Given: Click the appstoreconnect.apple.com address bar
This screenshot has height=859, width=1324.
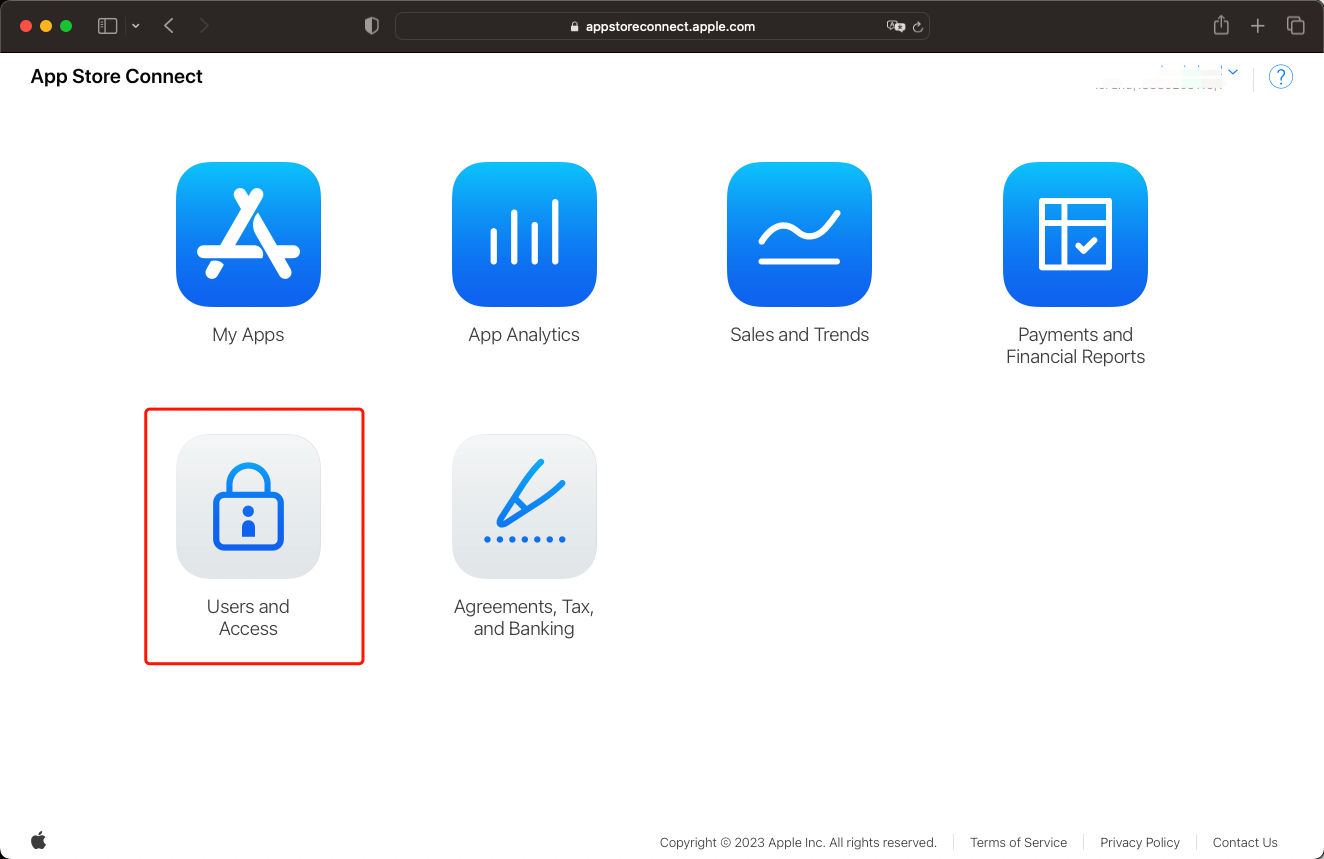Looking at the screenshot, I should click(x=662, y=27).
